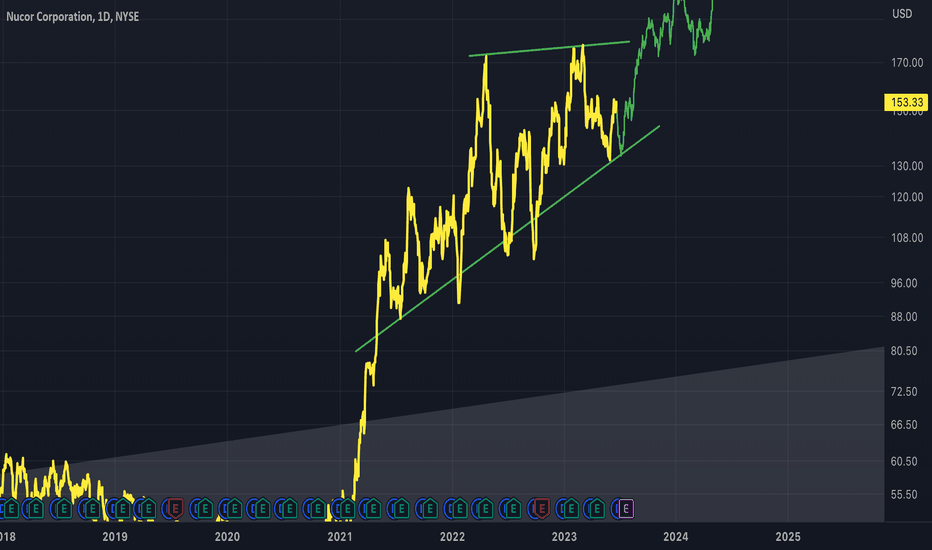Open the red earnings marker in late 2022

click(x=541, y=509)
